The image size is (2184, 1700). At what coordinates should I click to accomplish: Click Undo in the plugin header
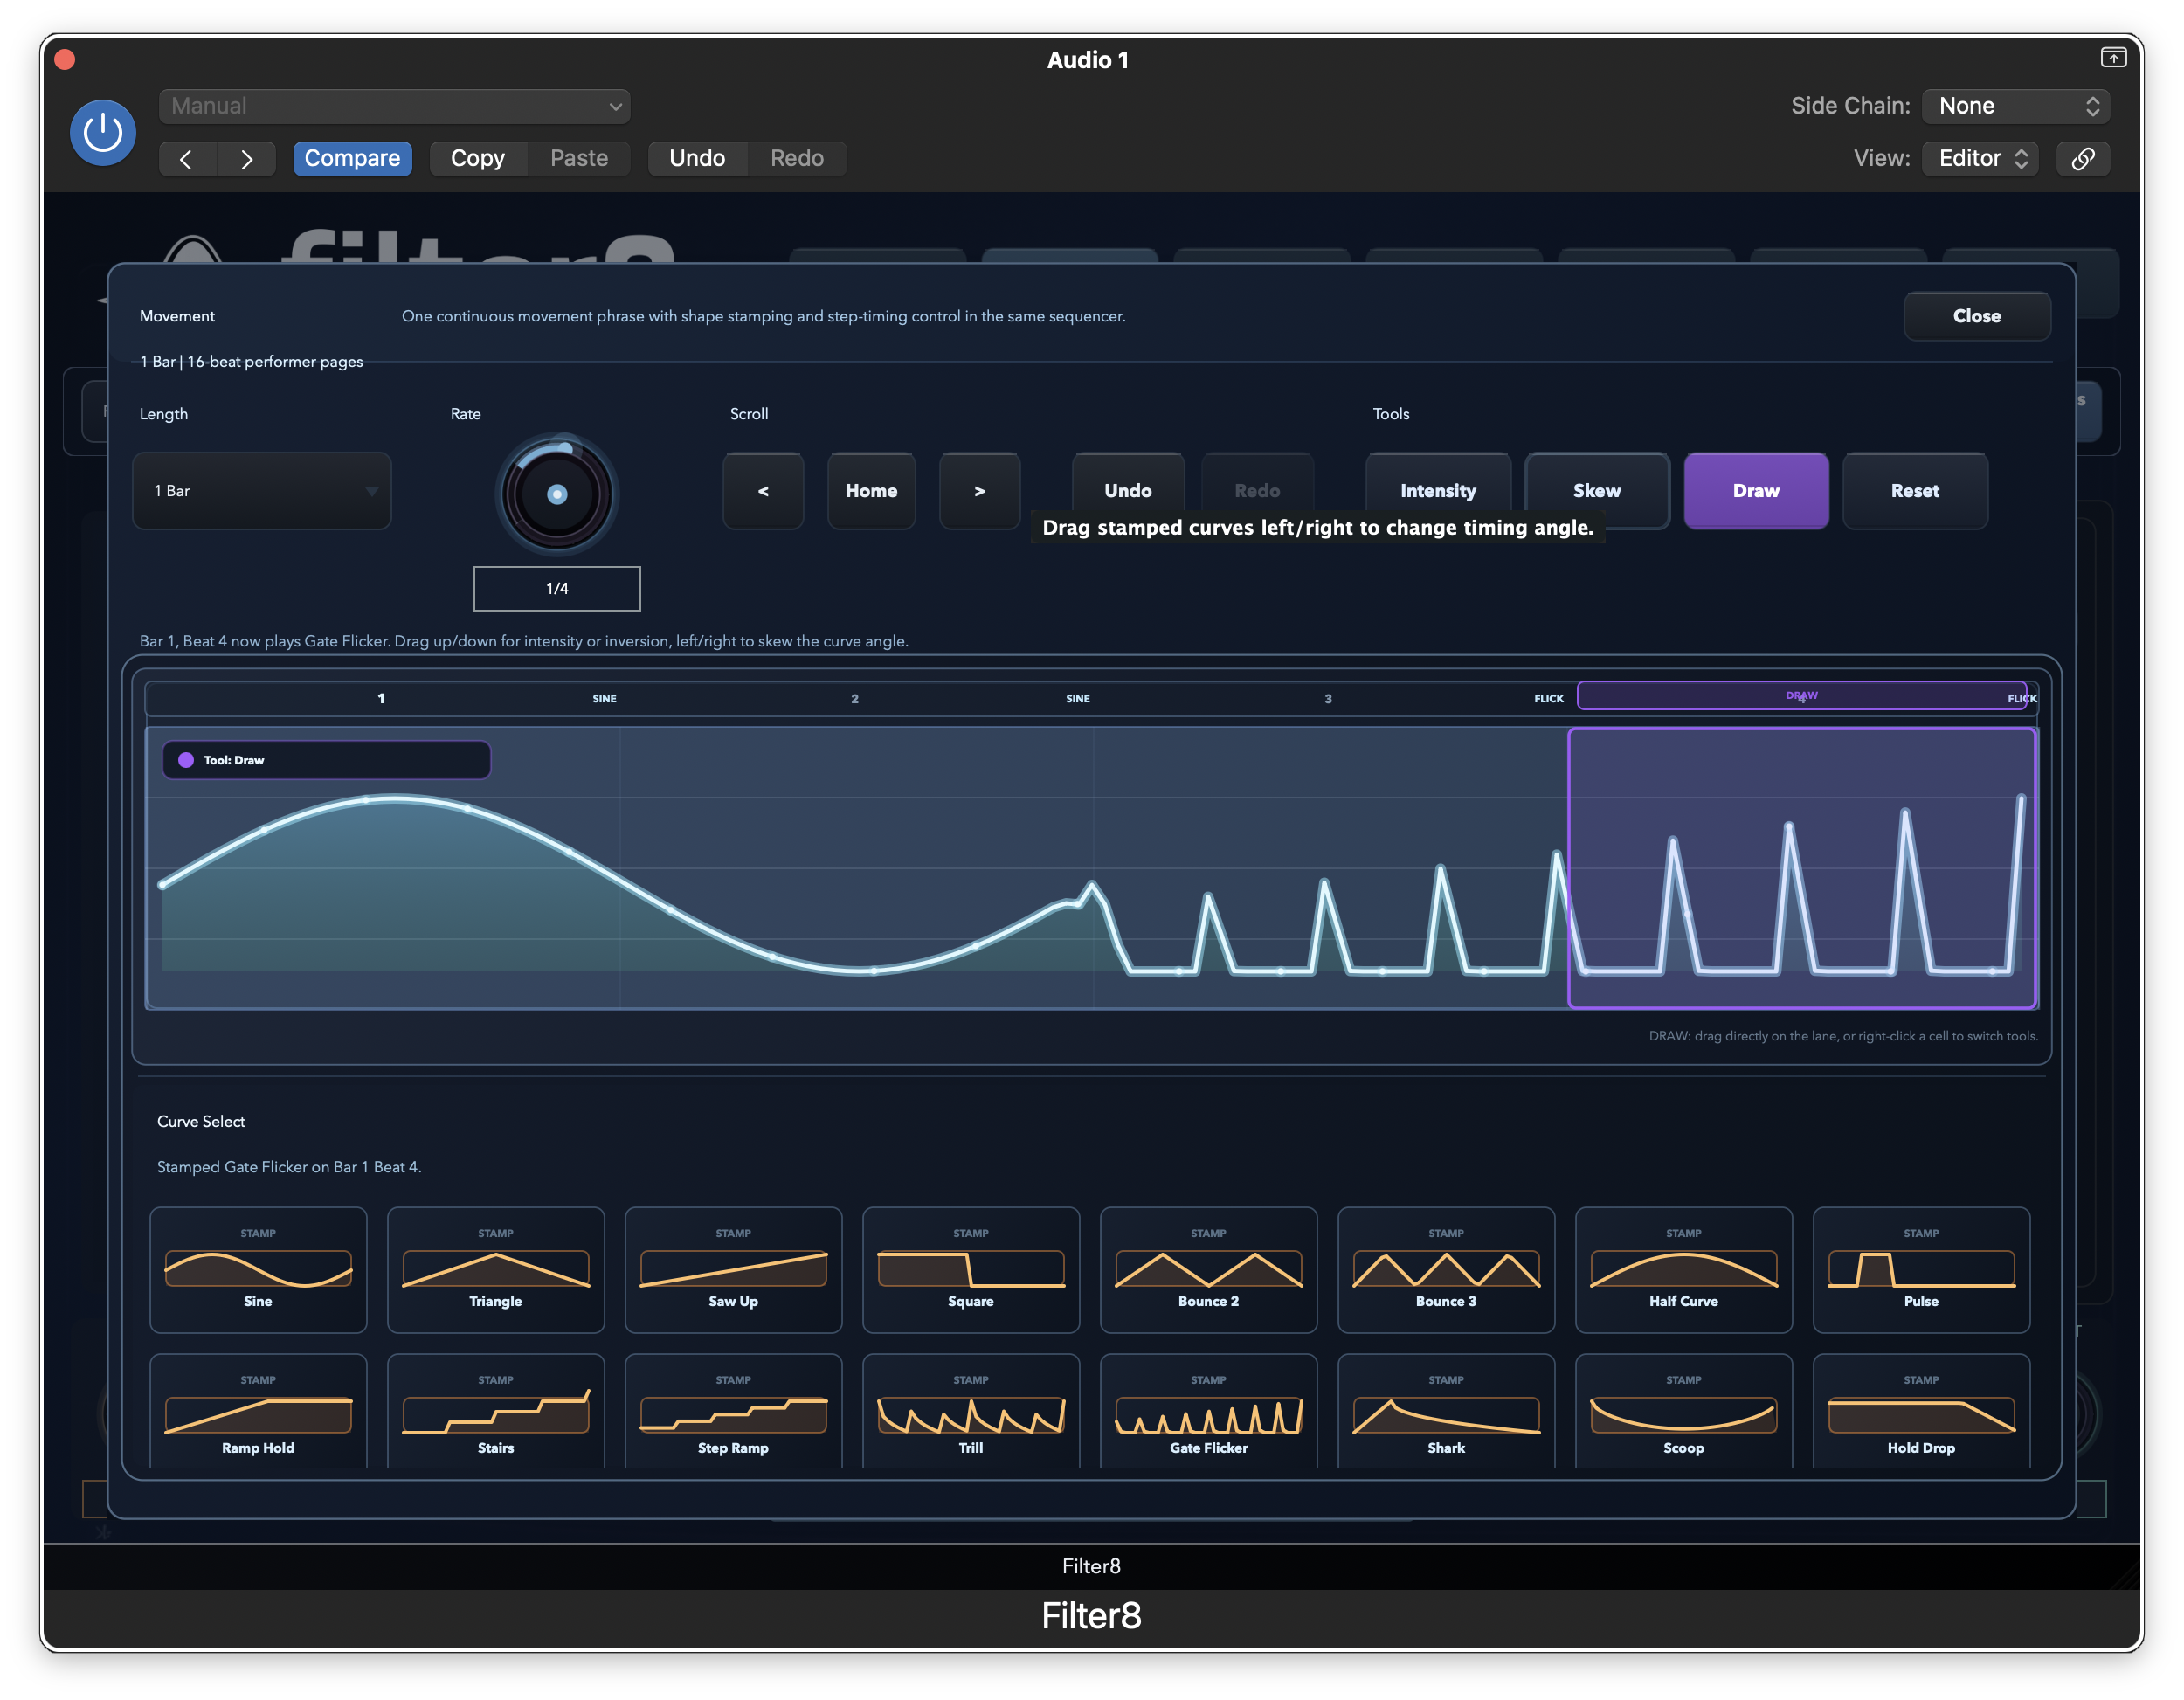pos(697,159)
